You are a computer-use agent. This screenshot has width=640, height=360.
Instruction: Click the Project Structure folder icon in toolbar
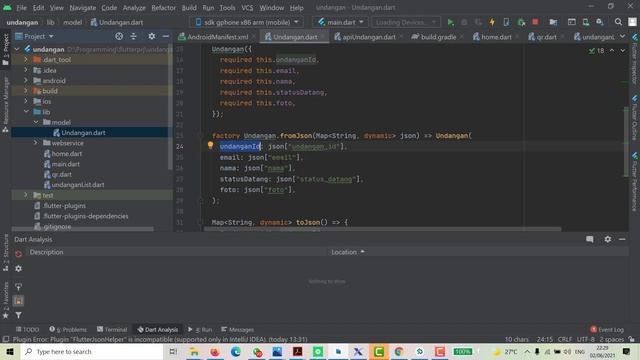coord(553,22)
